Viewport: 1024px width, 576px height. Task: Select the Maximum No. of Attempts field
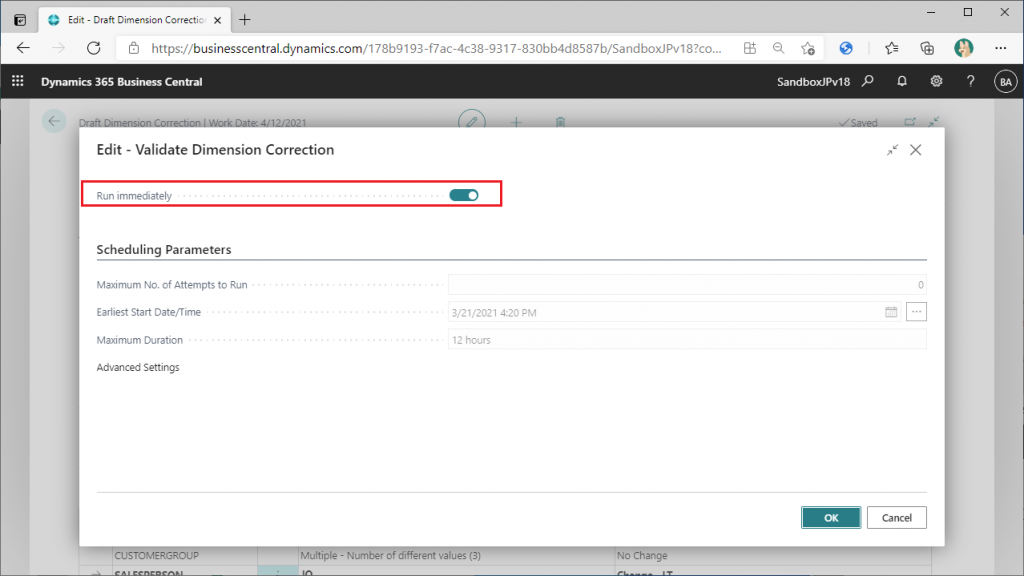[x=687, y=285]
